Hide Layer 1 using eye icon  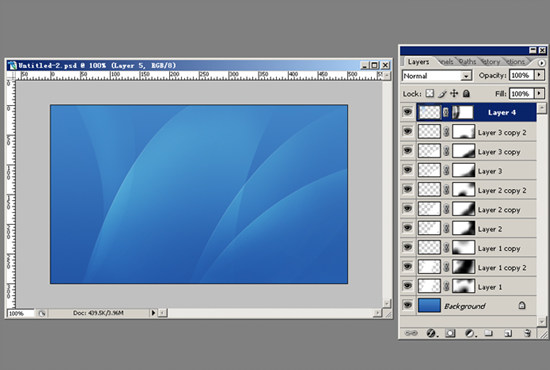point(408,286)
